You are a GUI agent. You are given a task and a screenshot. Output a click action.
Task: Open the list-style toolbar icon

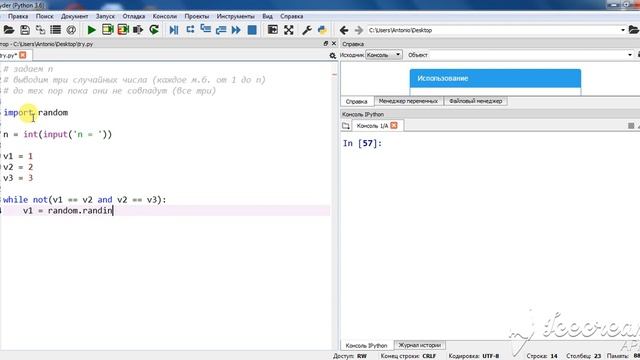56,30
